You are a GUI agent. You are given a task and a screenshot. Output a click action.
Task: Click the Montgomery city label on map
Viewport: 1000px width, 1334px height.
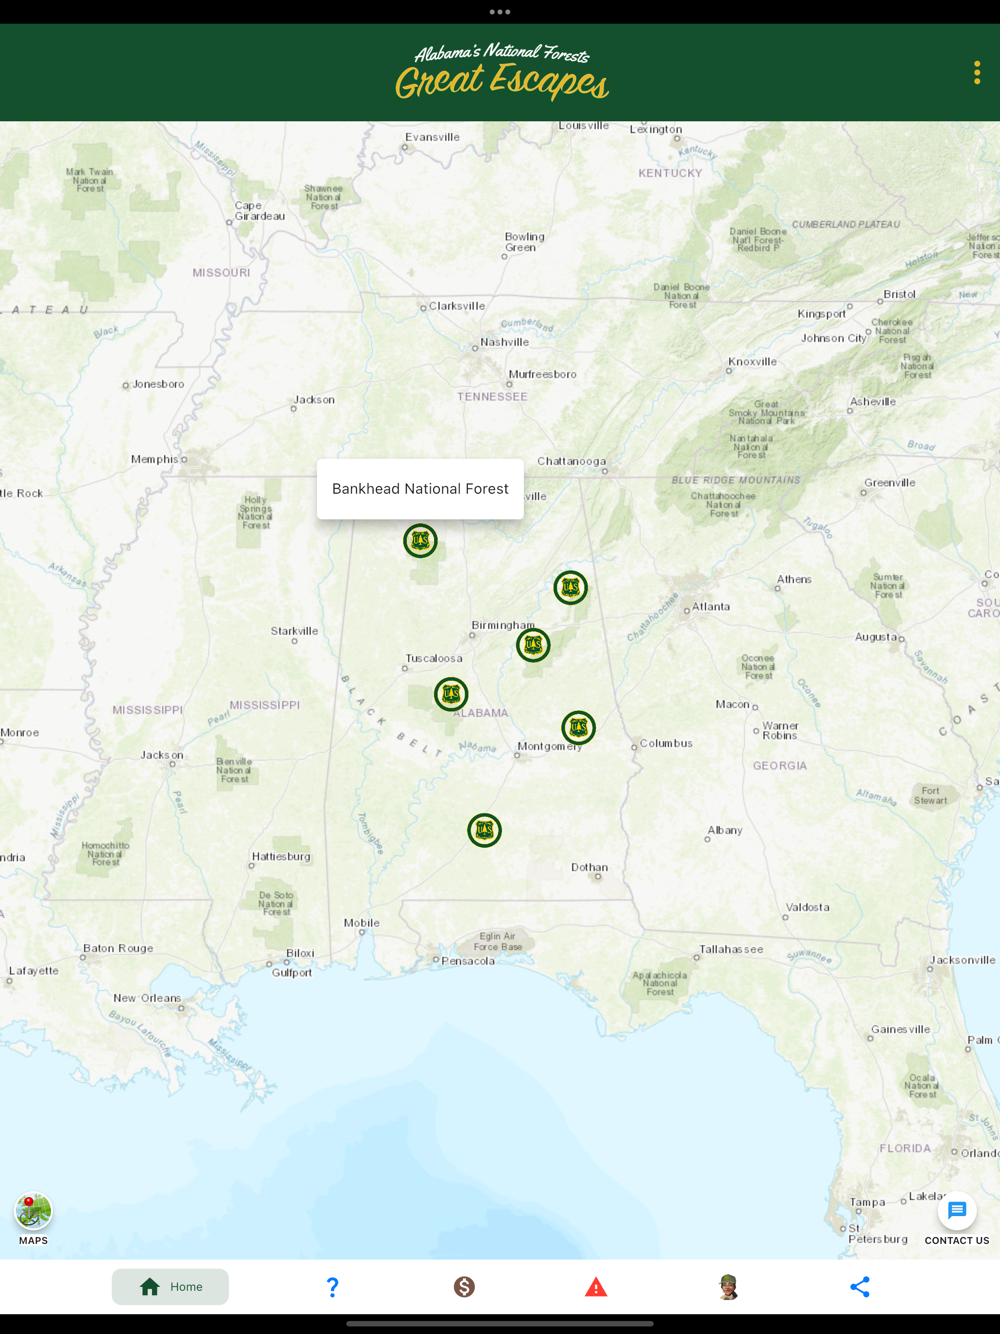click(549, 747)
